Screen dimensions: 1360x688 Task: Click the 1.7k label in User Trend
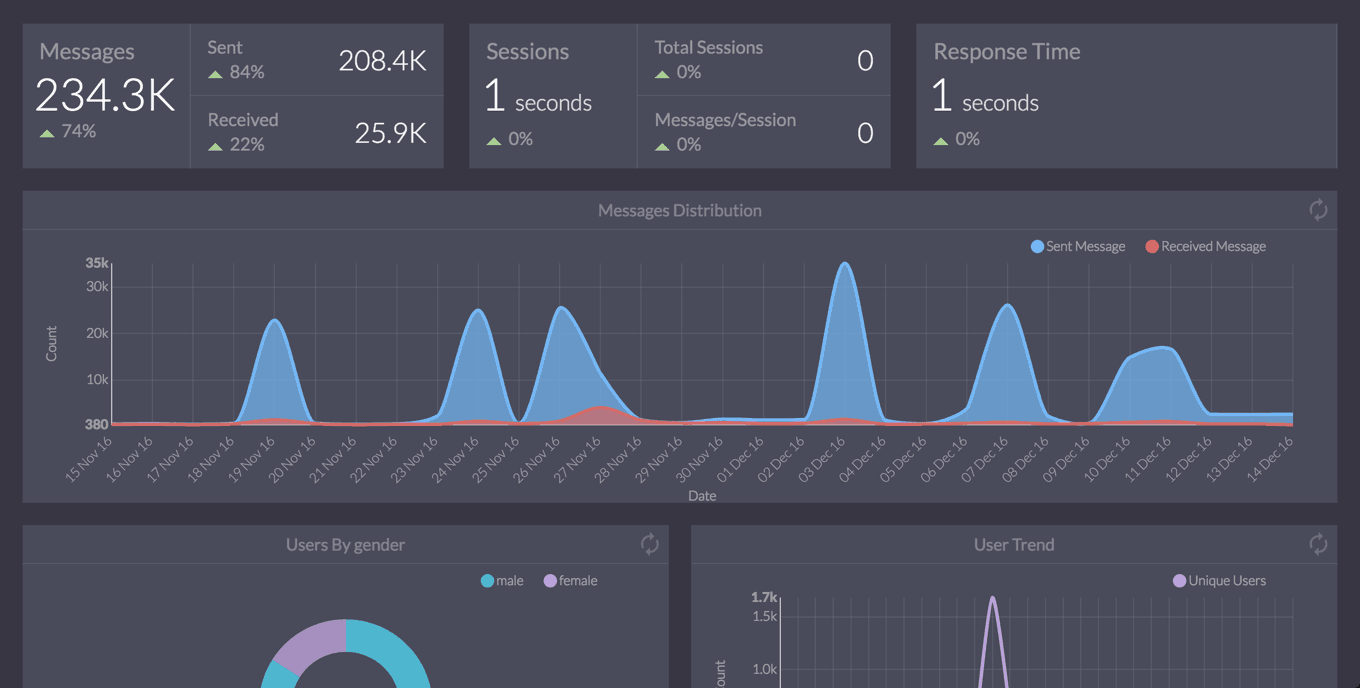pyautogui.click(x=764, y=597)
